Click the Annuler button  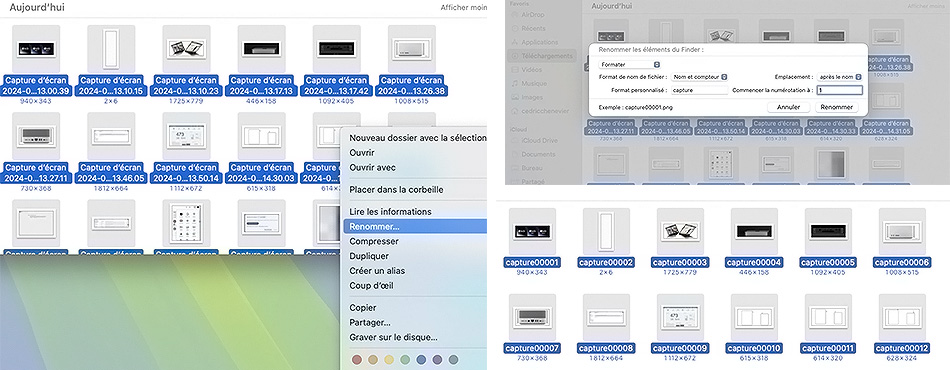tap(788, 107)
